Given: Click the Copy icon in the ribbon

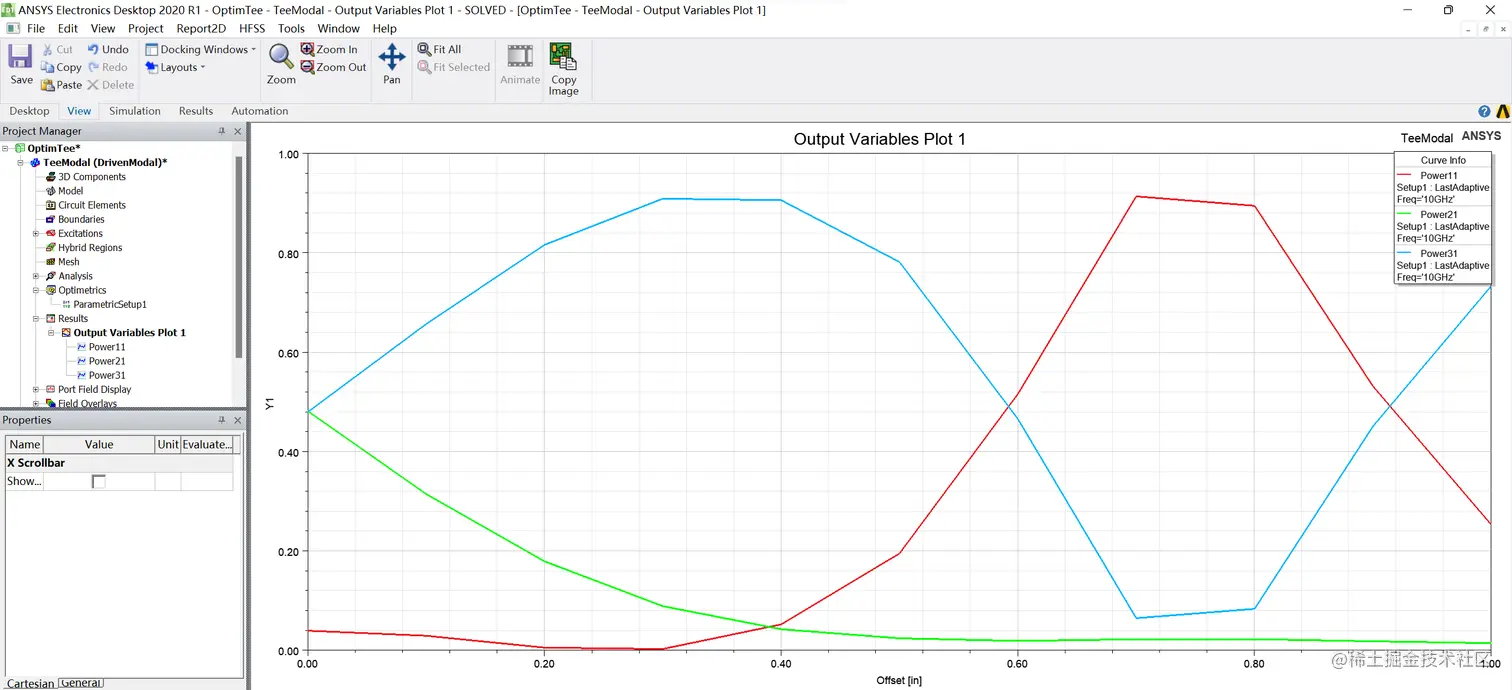Looking at the screenshot, I should [48, 67].
